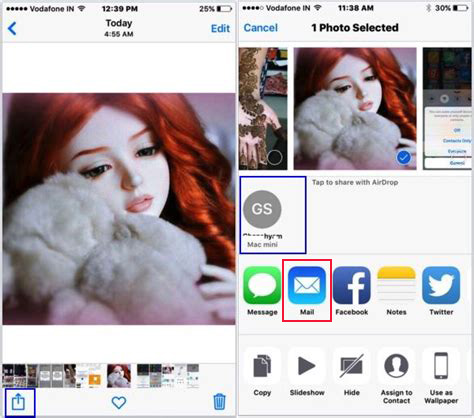Image resolution: width=474 pixels, height=418 pixels.
Task: Share via the Message app icon
Action: point(262,291)
